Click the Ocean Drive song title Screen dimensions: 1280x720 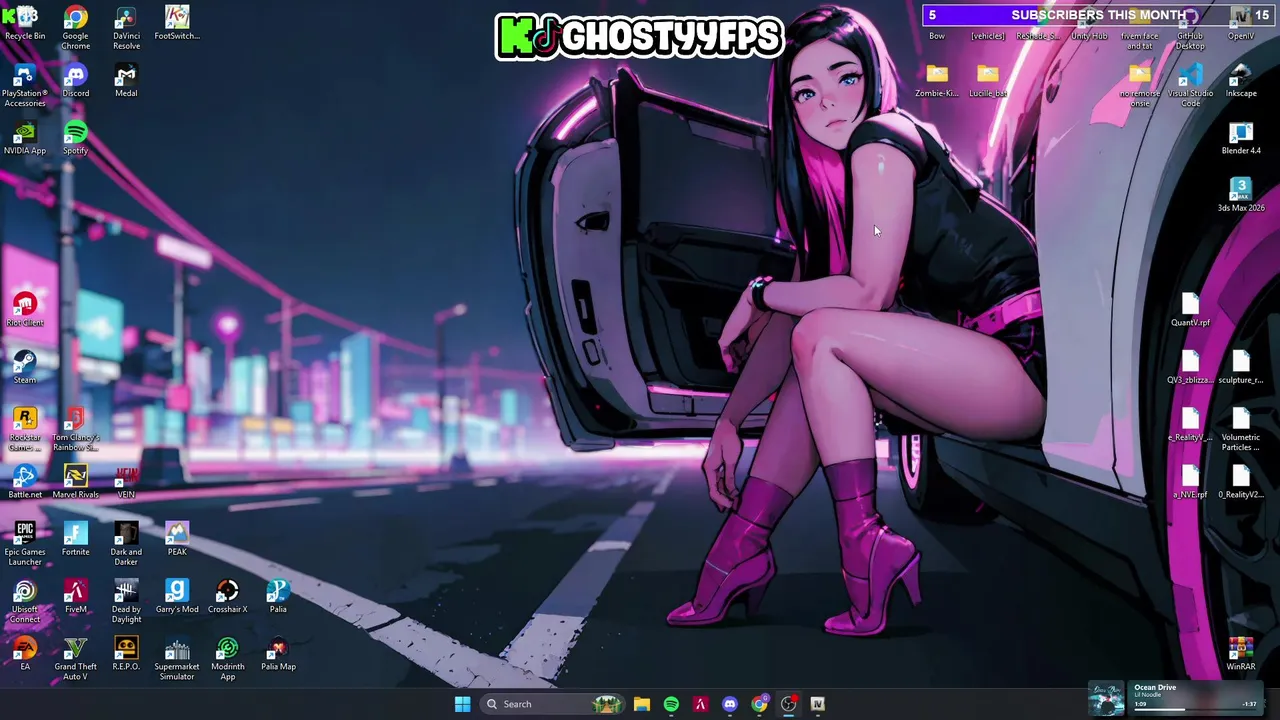click(1155, 687)
